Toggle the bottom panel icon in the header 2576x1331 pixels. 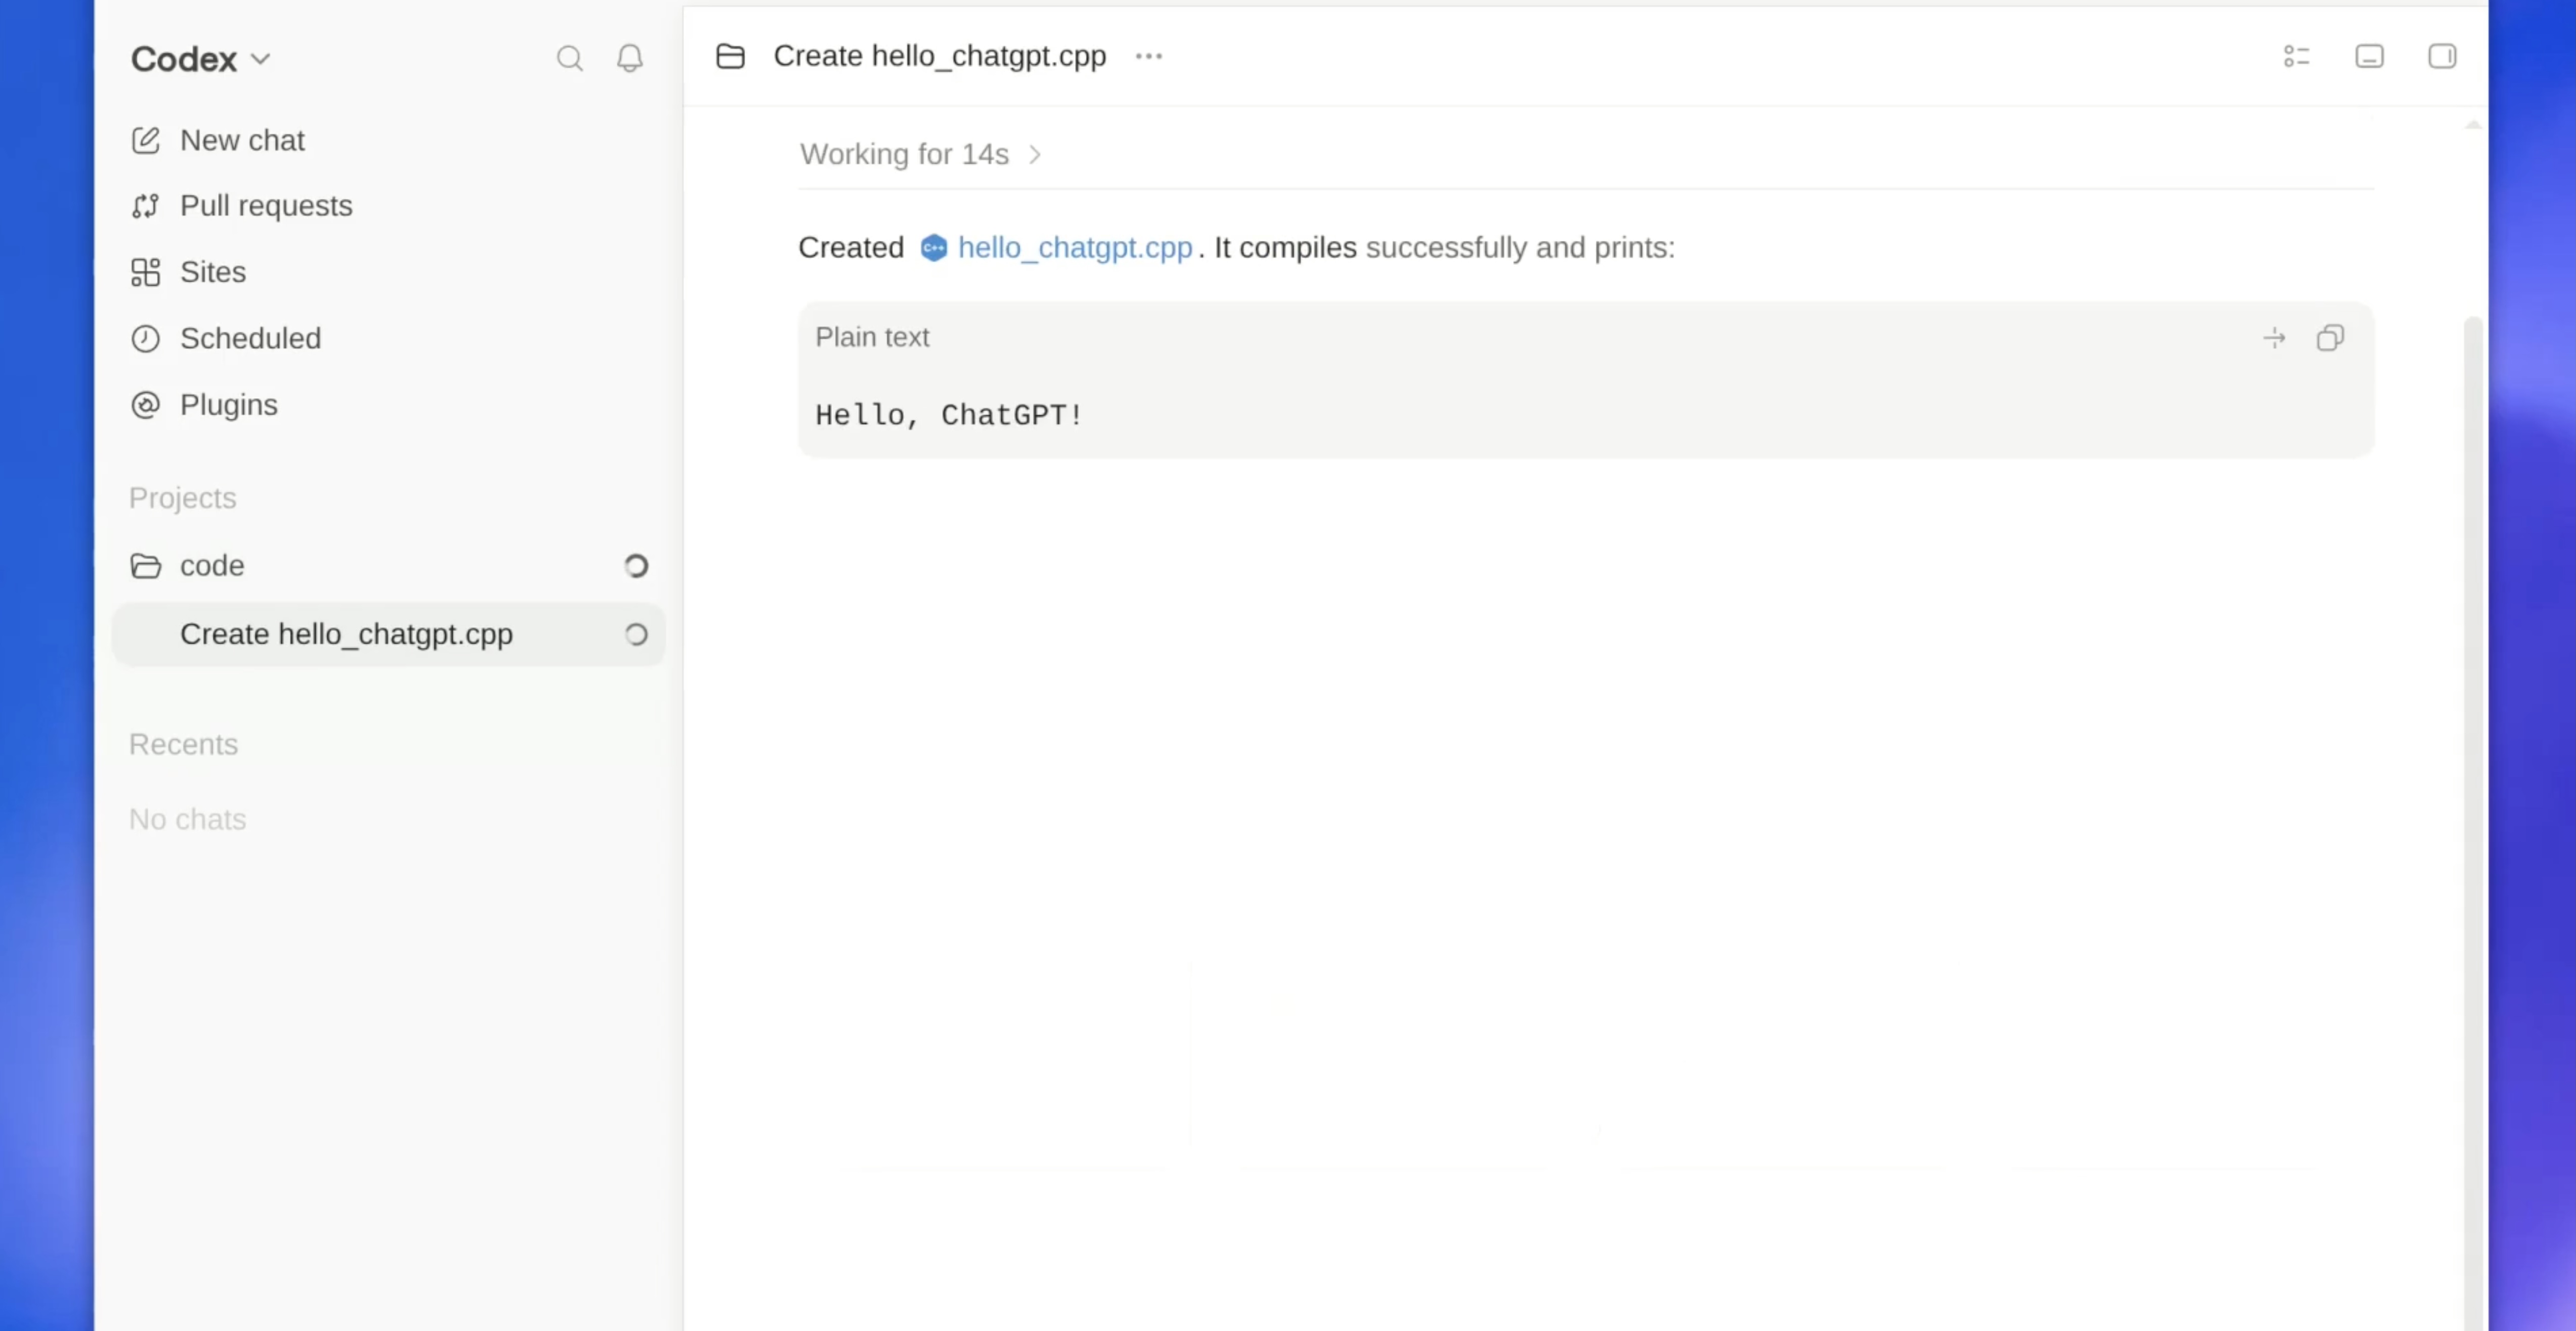tap(2370, 57)
